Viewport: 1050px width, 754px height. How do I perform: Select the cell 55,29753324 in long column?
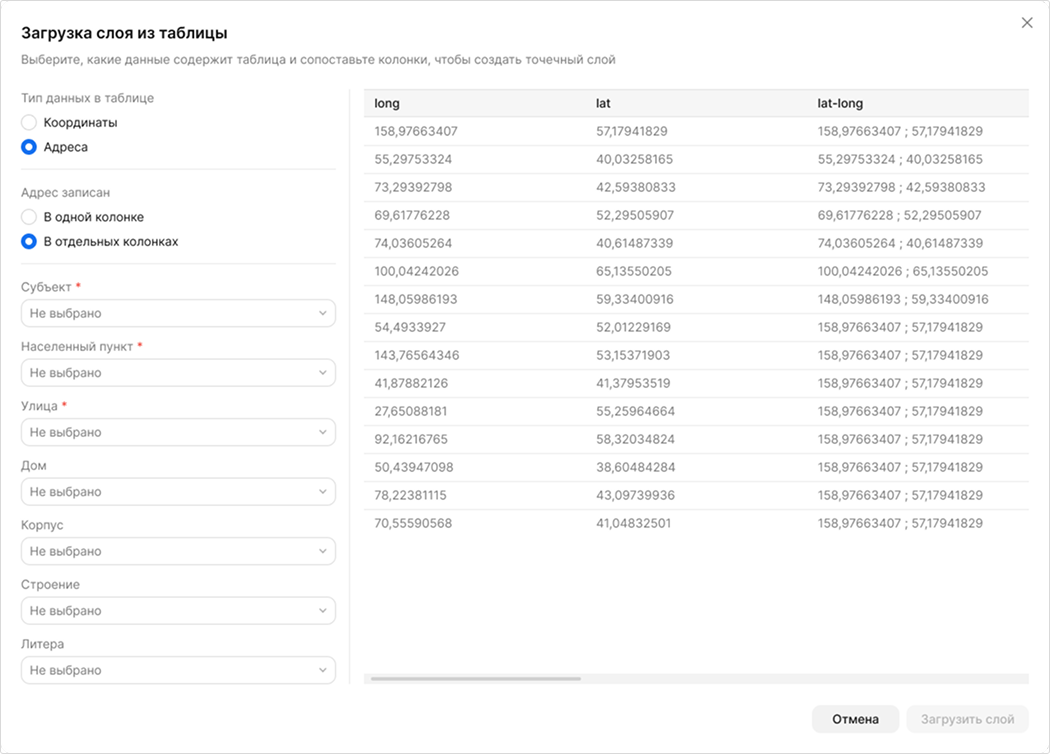click(413, 160)
